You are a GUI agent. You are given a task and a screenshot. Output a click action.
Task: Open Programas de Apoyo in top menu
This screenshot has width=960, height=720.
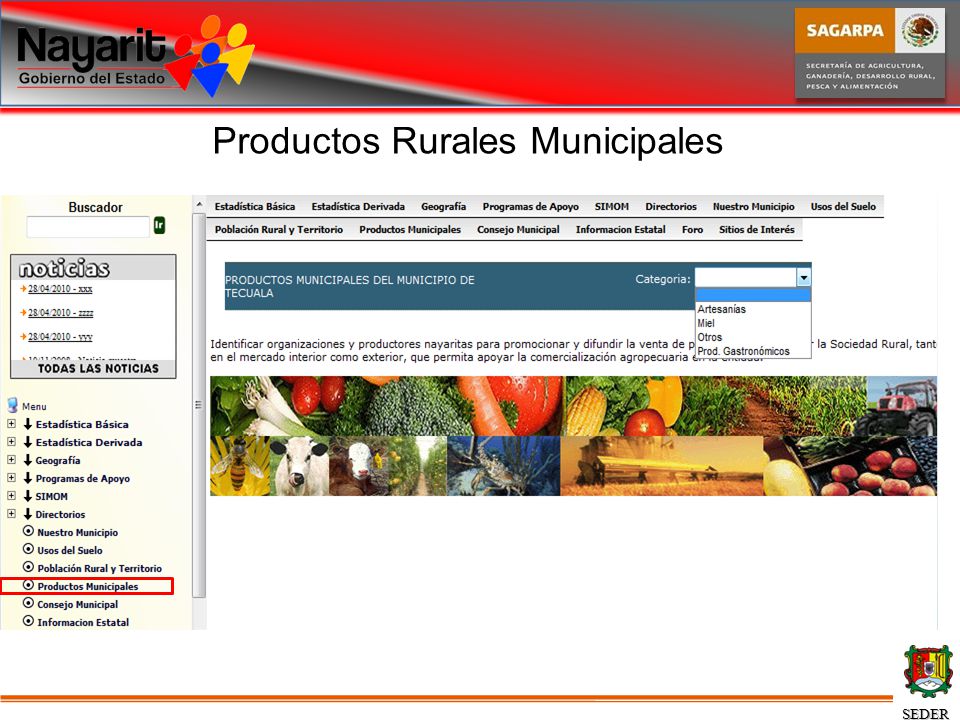530,207
